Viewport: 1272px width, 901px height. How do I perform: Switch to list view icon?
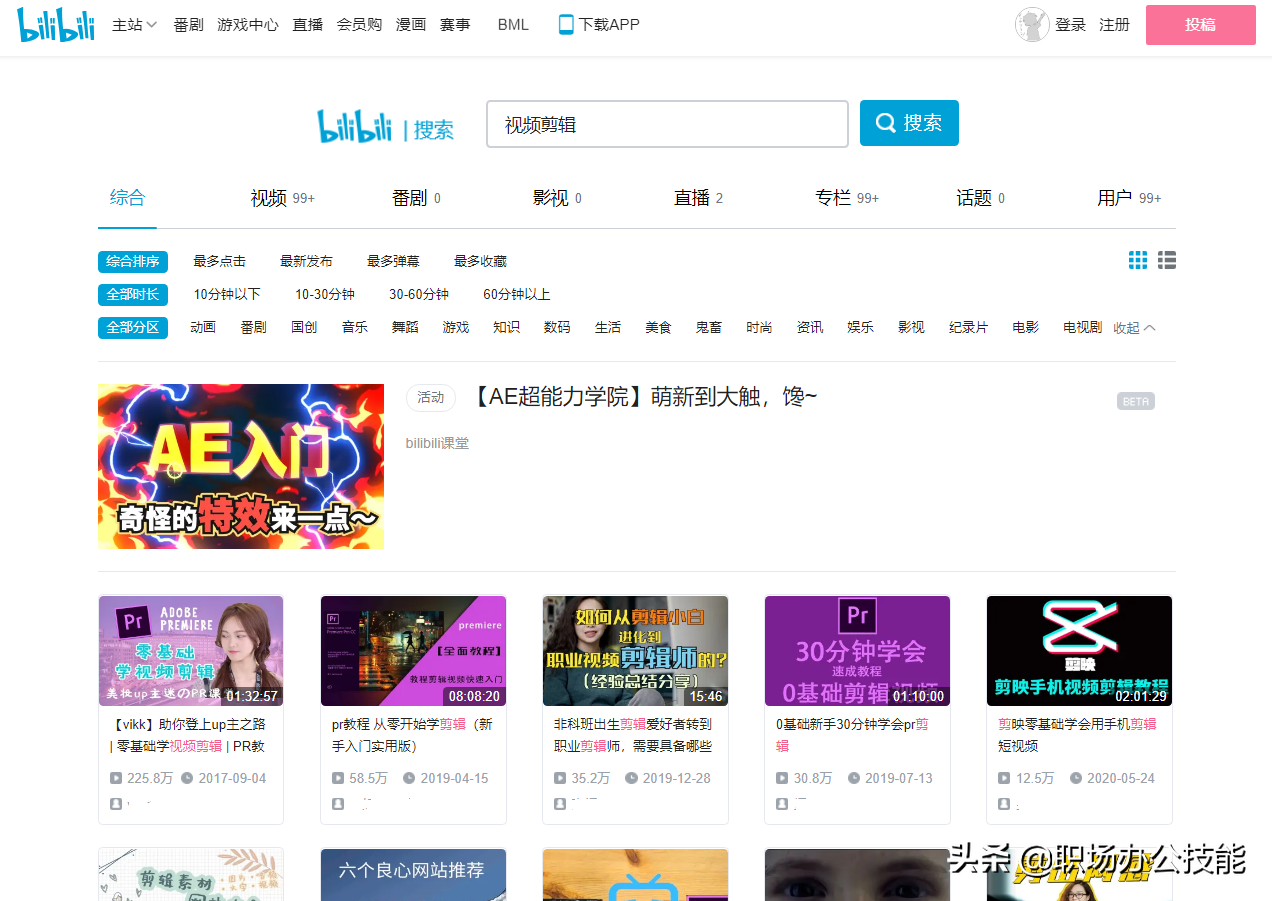point(1167,260)
